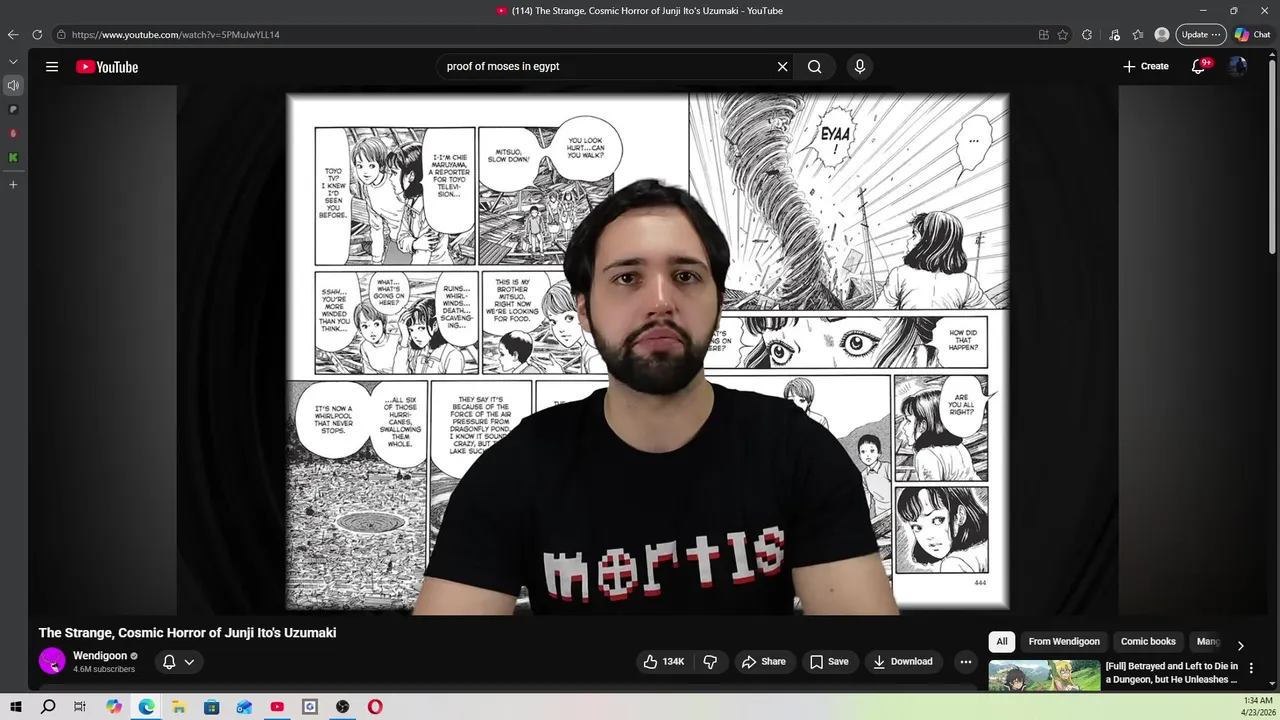This screenshot has height=720, width=1280.
Task: Dislike the video
Action: [x=710, y=662]
